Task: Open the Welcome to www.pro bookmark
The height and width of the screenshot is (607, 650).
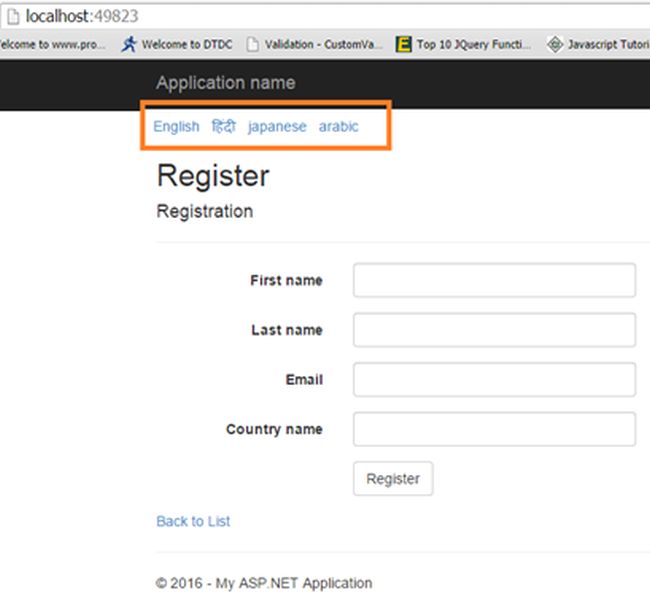Action: (x=52, y=44)
